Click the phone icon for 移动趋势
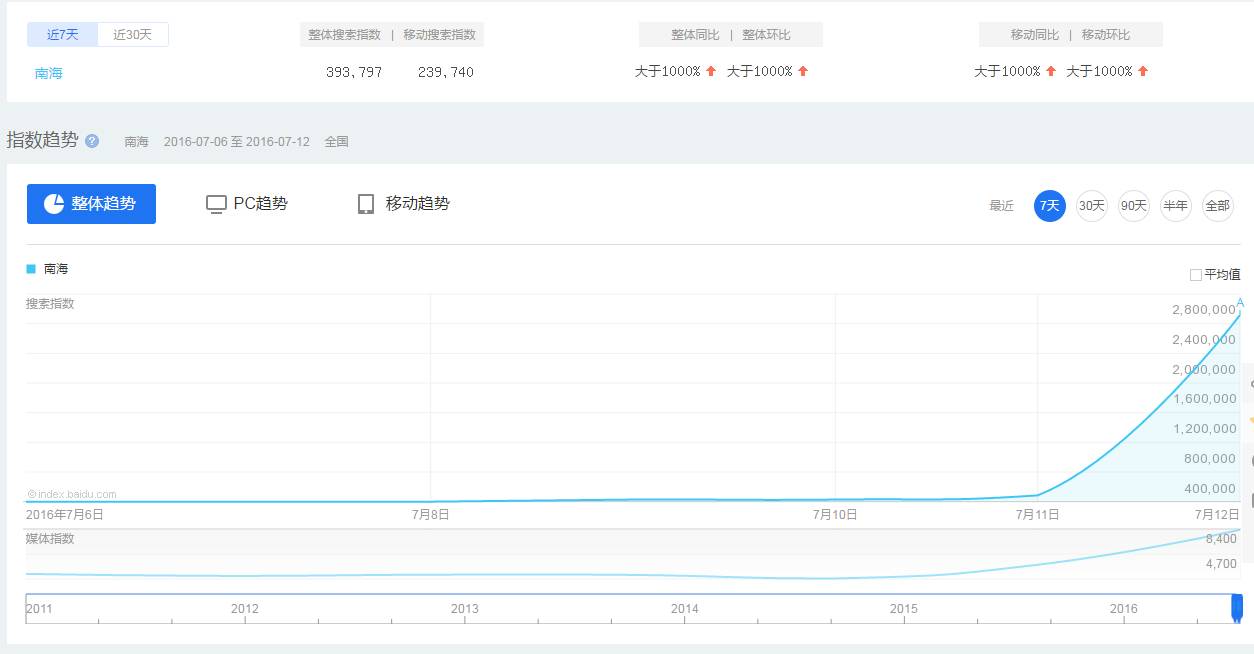The height and width of the screenshot is (654, 1254). point(366,204)
